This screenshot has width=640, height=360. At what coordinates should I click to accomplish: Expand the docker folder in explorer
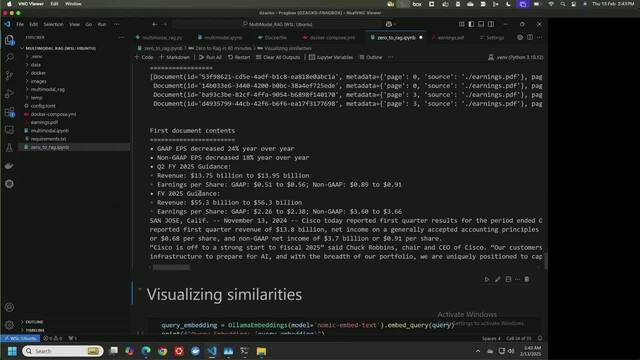pyautogui.click(x=38, y=73)
